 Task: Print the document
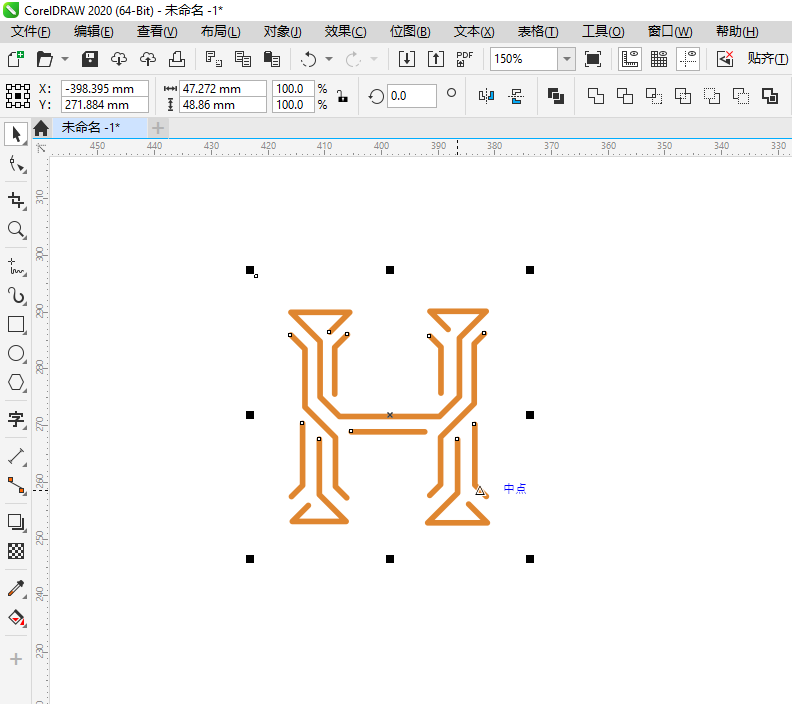177,59
